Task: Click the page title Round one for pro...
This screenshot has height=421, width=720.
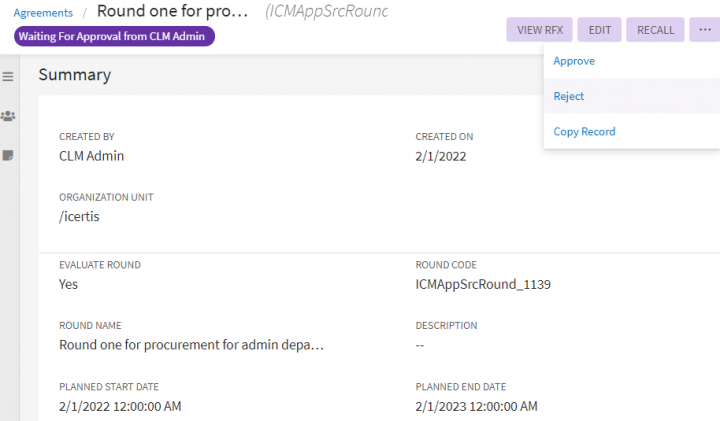Action: point(173,13)
